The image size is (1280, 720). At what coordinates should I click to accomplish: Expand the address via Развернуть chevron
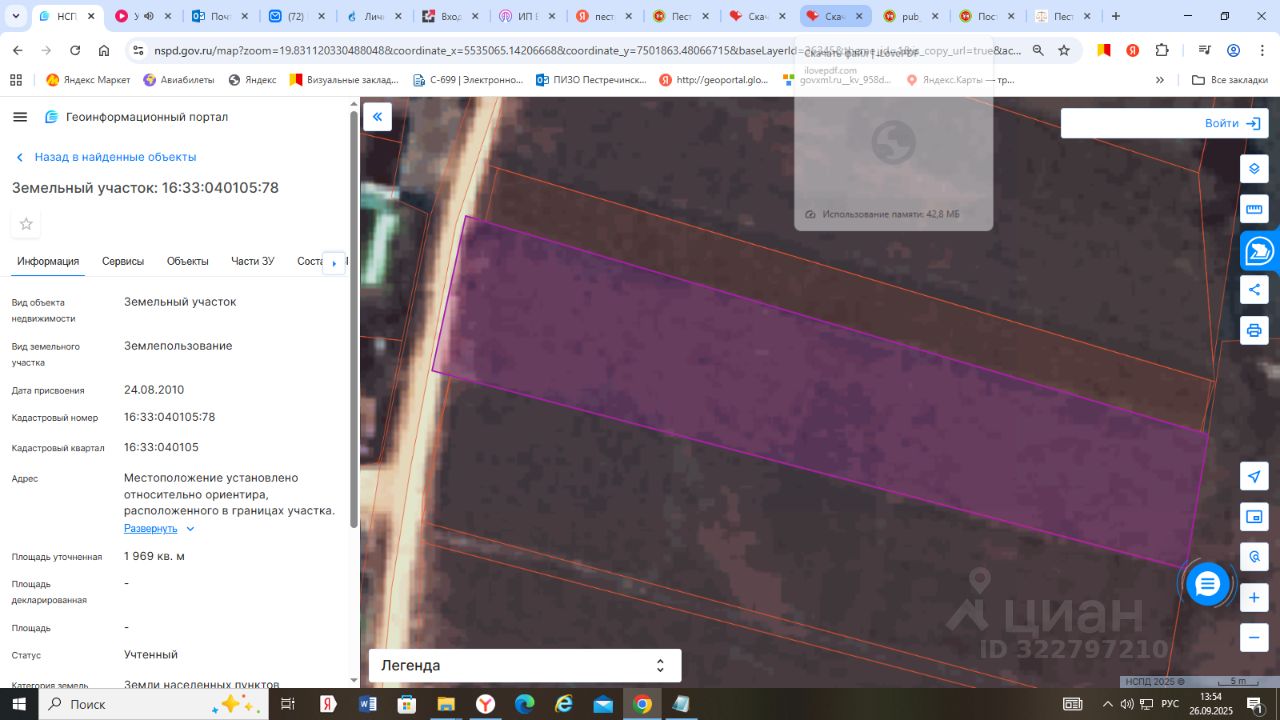(x=190, y=529)
